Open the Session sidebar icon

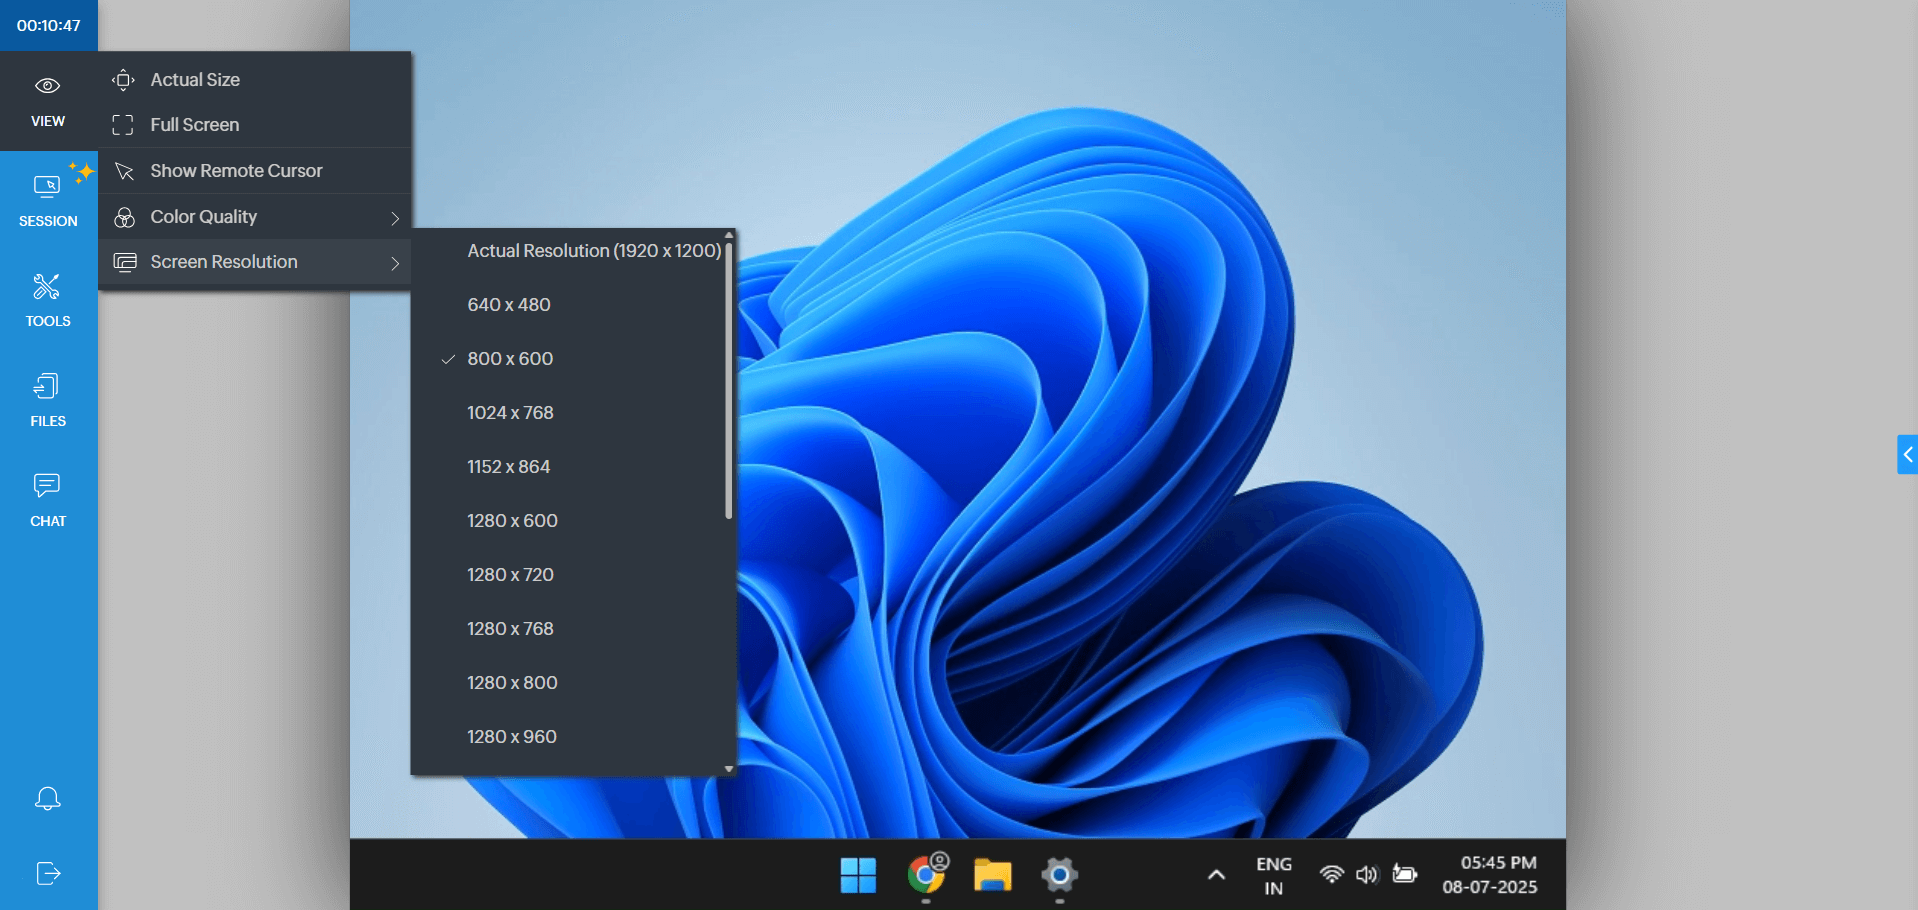pos(48,187)
